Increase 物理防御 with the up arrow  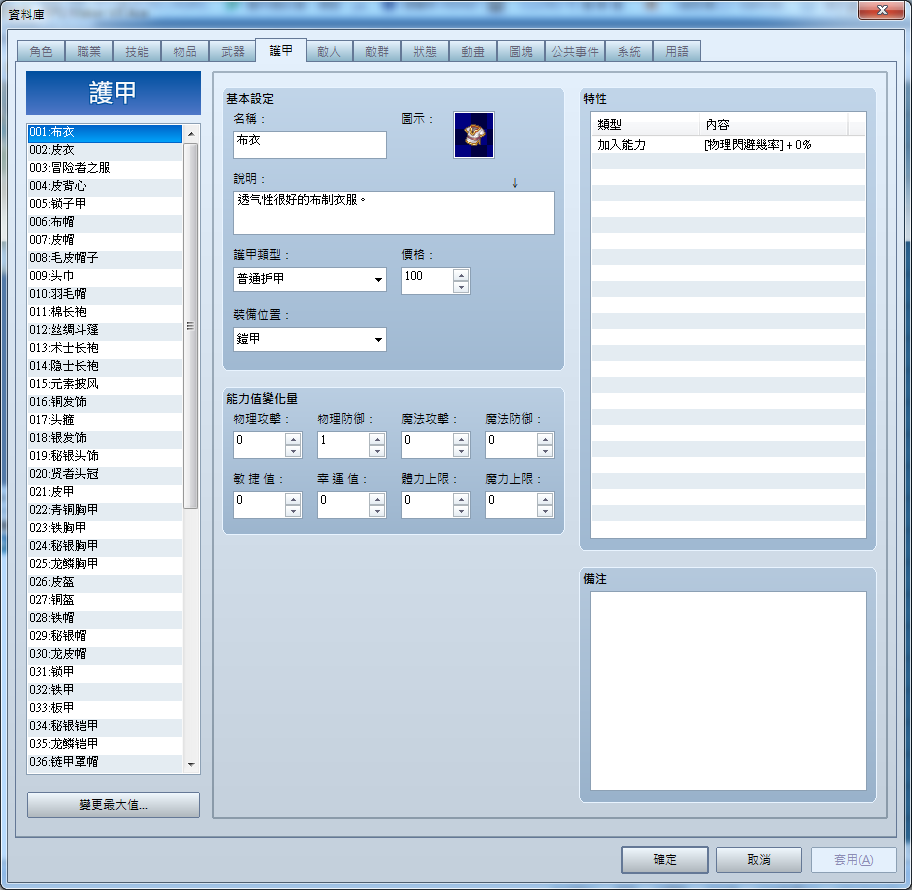377,439
